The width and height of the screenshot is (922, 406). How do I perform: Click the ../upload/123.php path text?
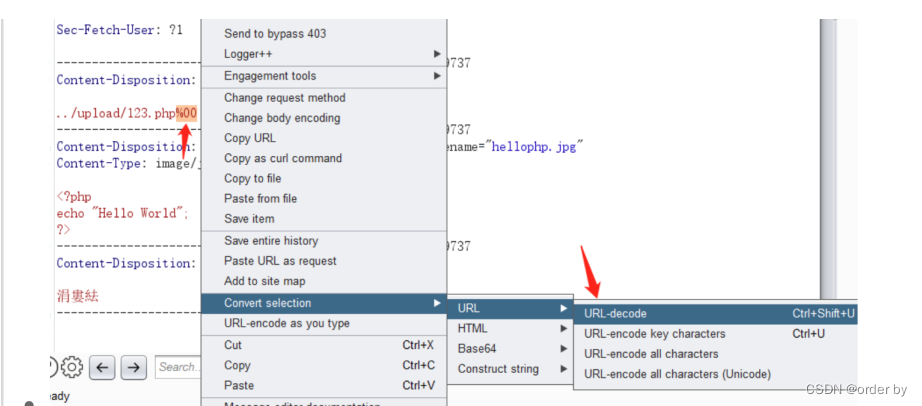pos(116,114)
